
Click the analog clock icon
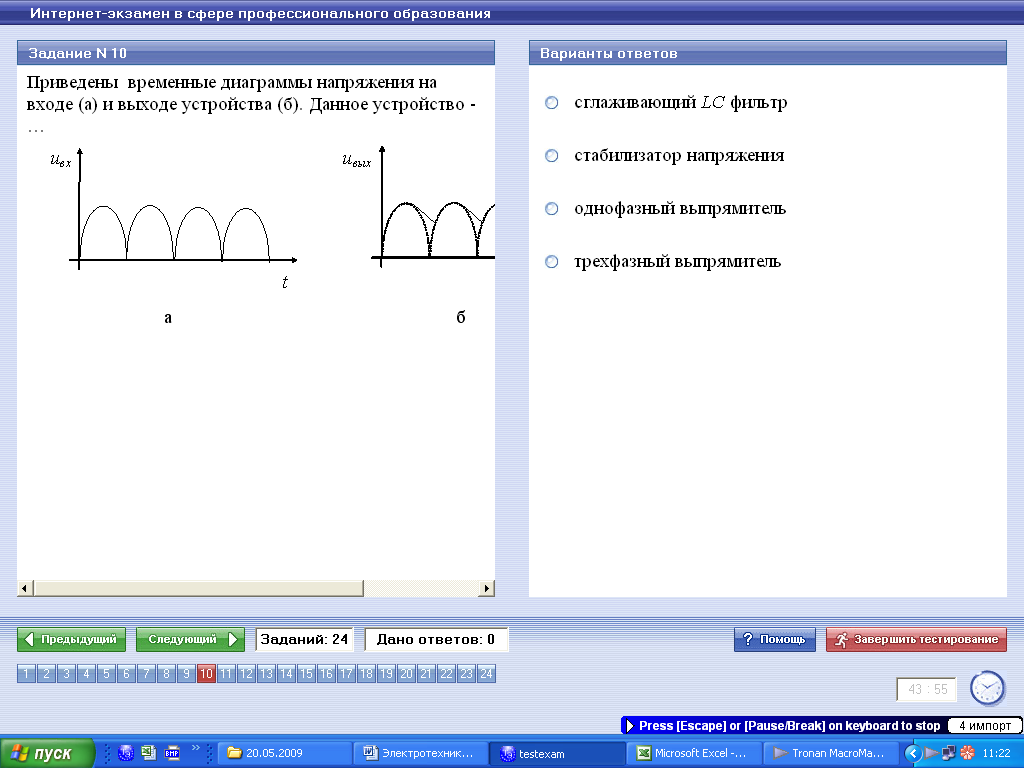click(x=987, y=688)
